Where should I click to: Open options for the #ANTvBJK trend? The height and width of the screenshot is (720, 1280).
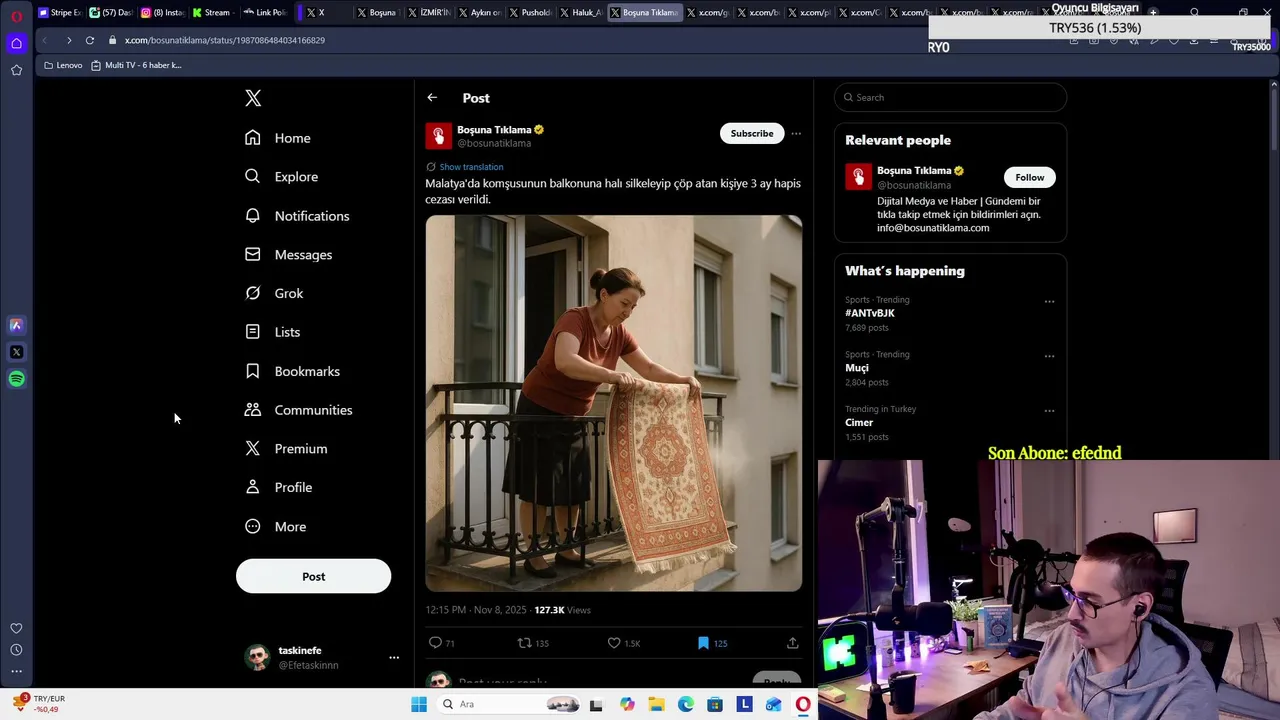pos(1049,301)
